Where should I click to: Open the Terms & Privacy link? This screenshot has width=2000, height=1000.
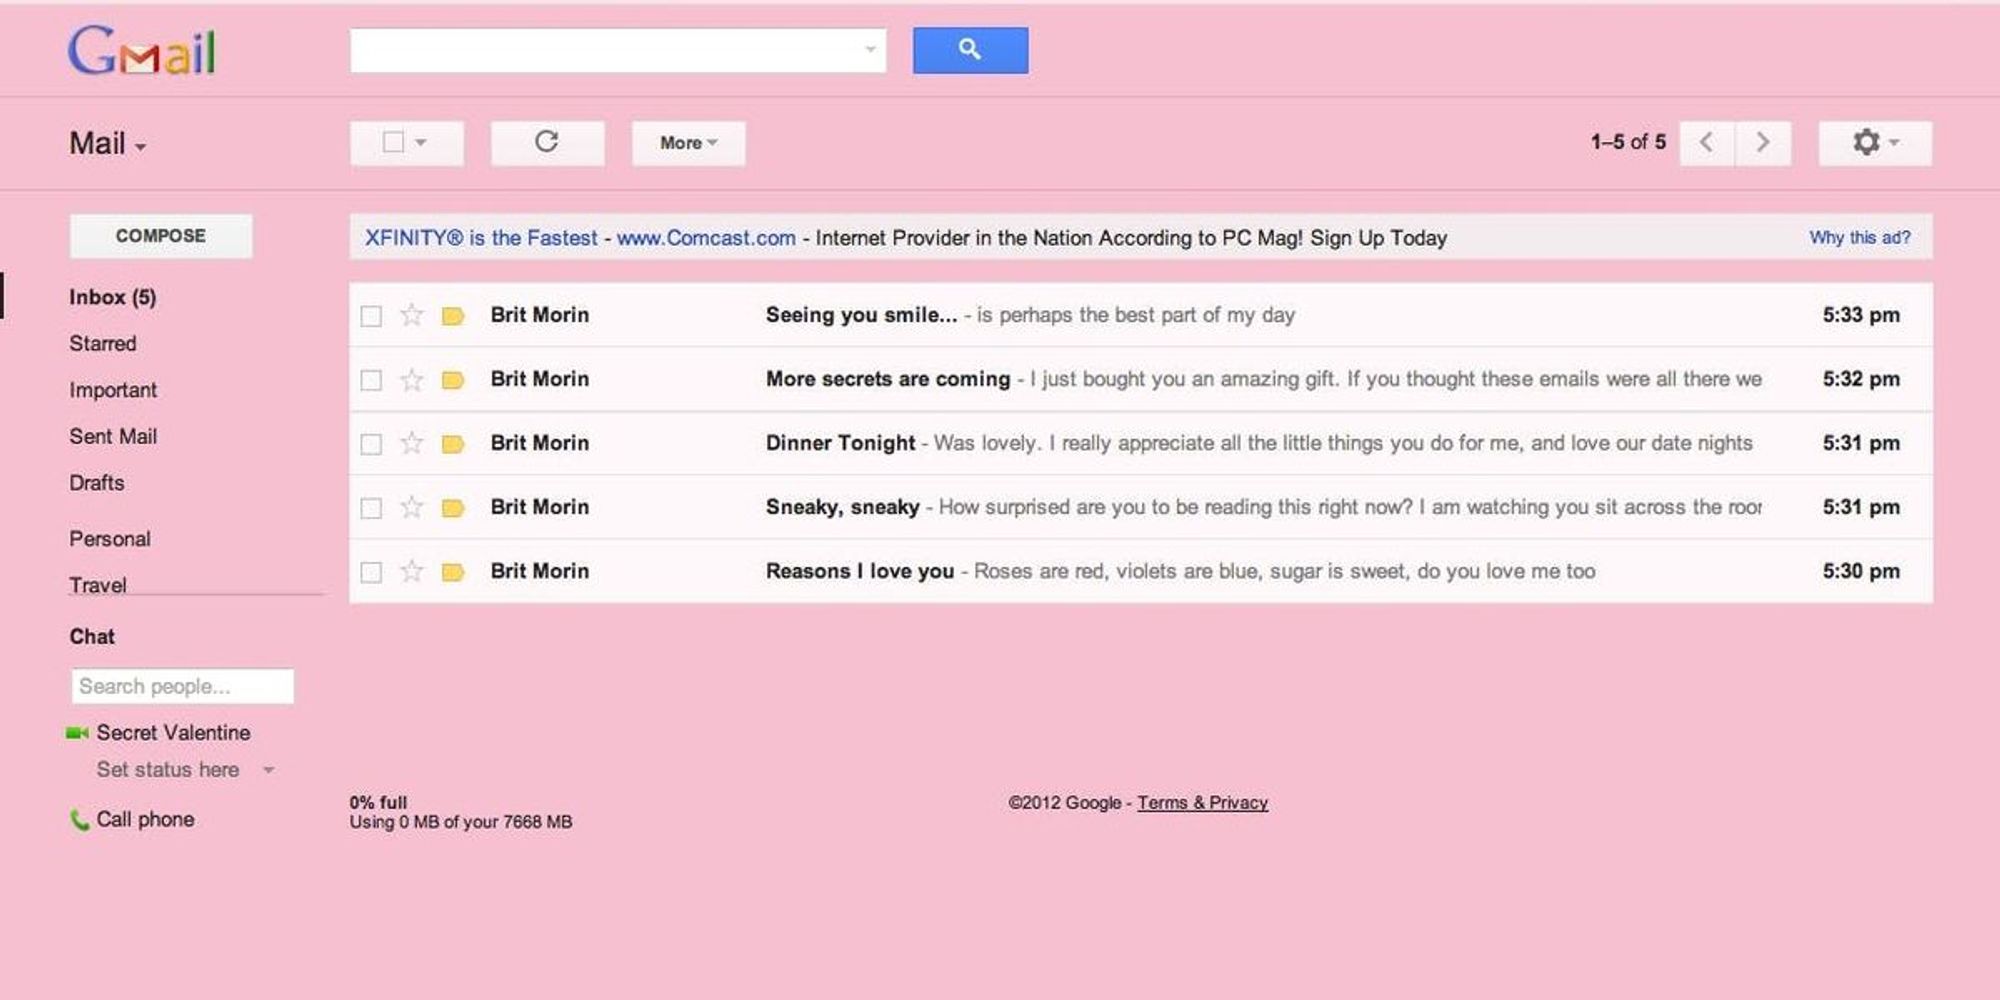coord(1202,803)
